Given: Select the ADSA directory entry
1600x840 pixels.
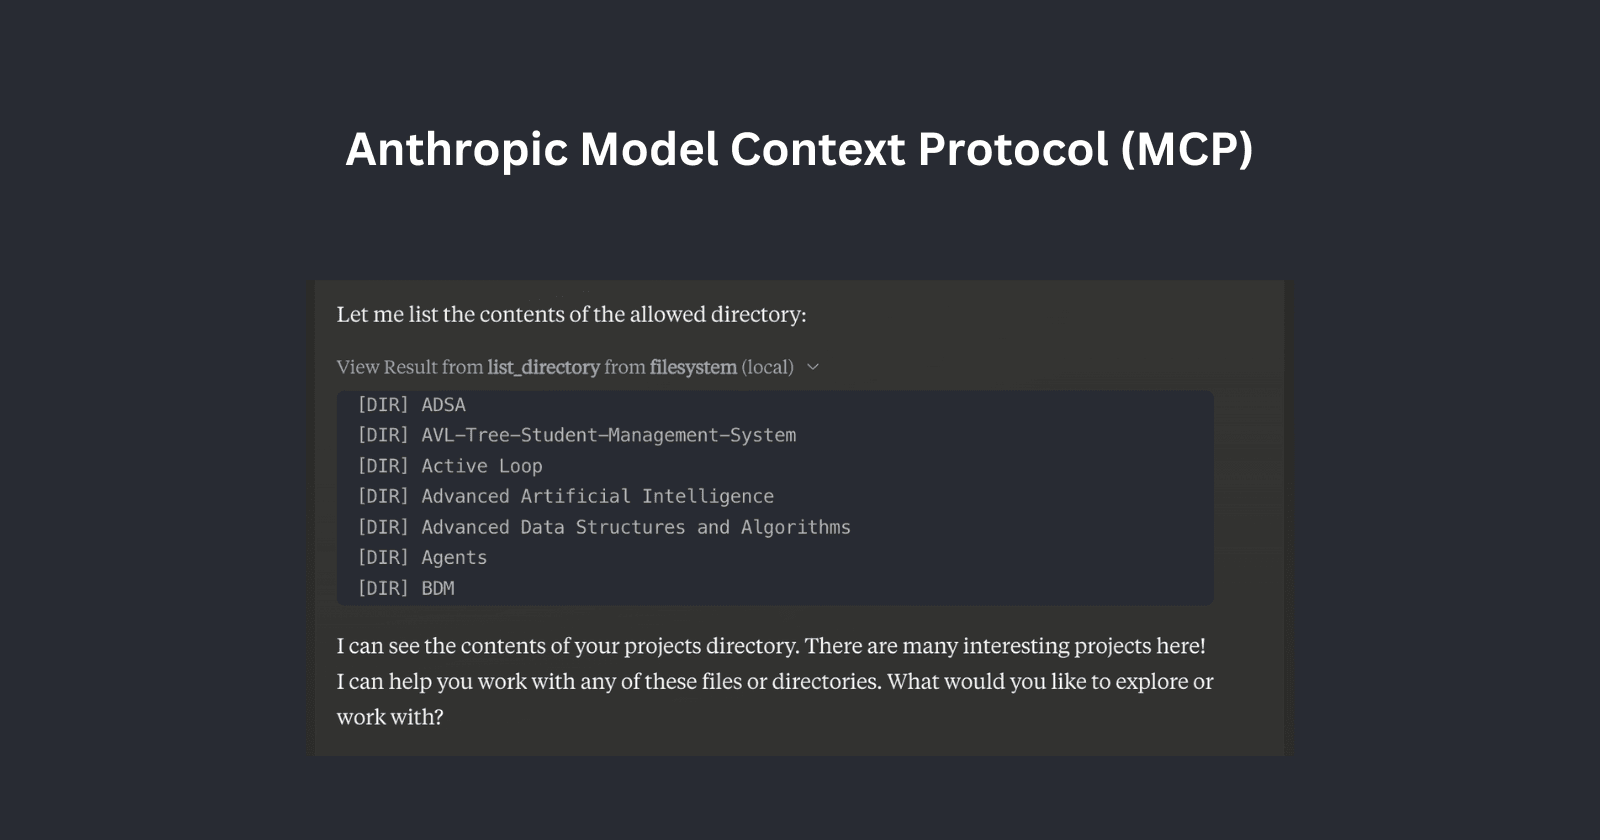Looking at the screenshot, I should [x=442, y=404].
